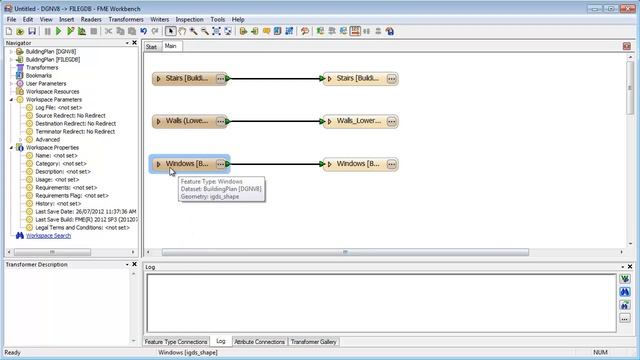Switch to the Transformer Gallery tab
The height and width of the screenshot is (360, 640).
[313, 342]
